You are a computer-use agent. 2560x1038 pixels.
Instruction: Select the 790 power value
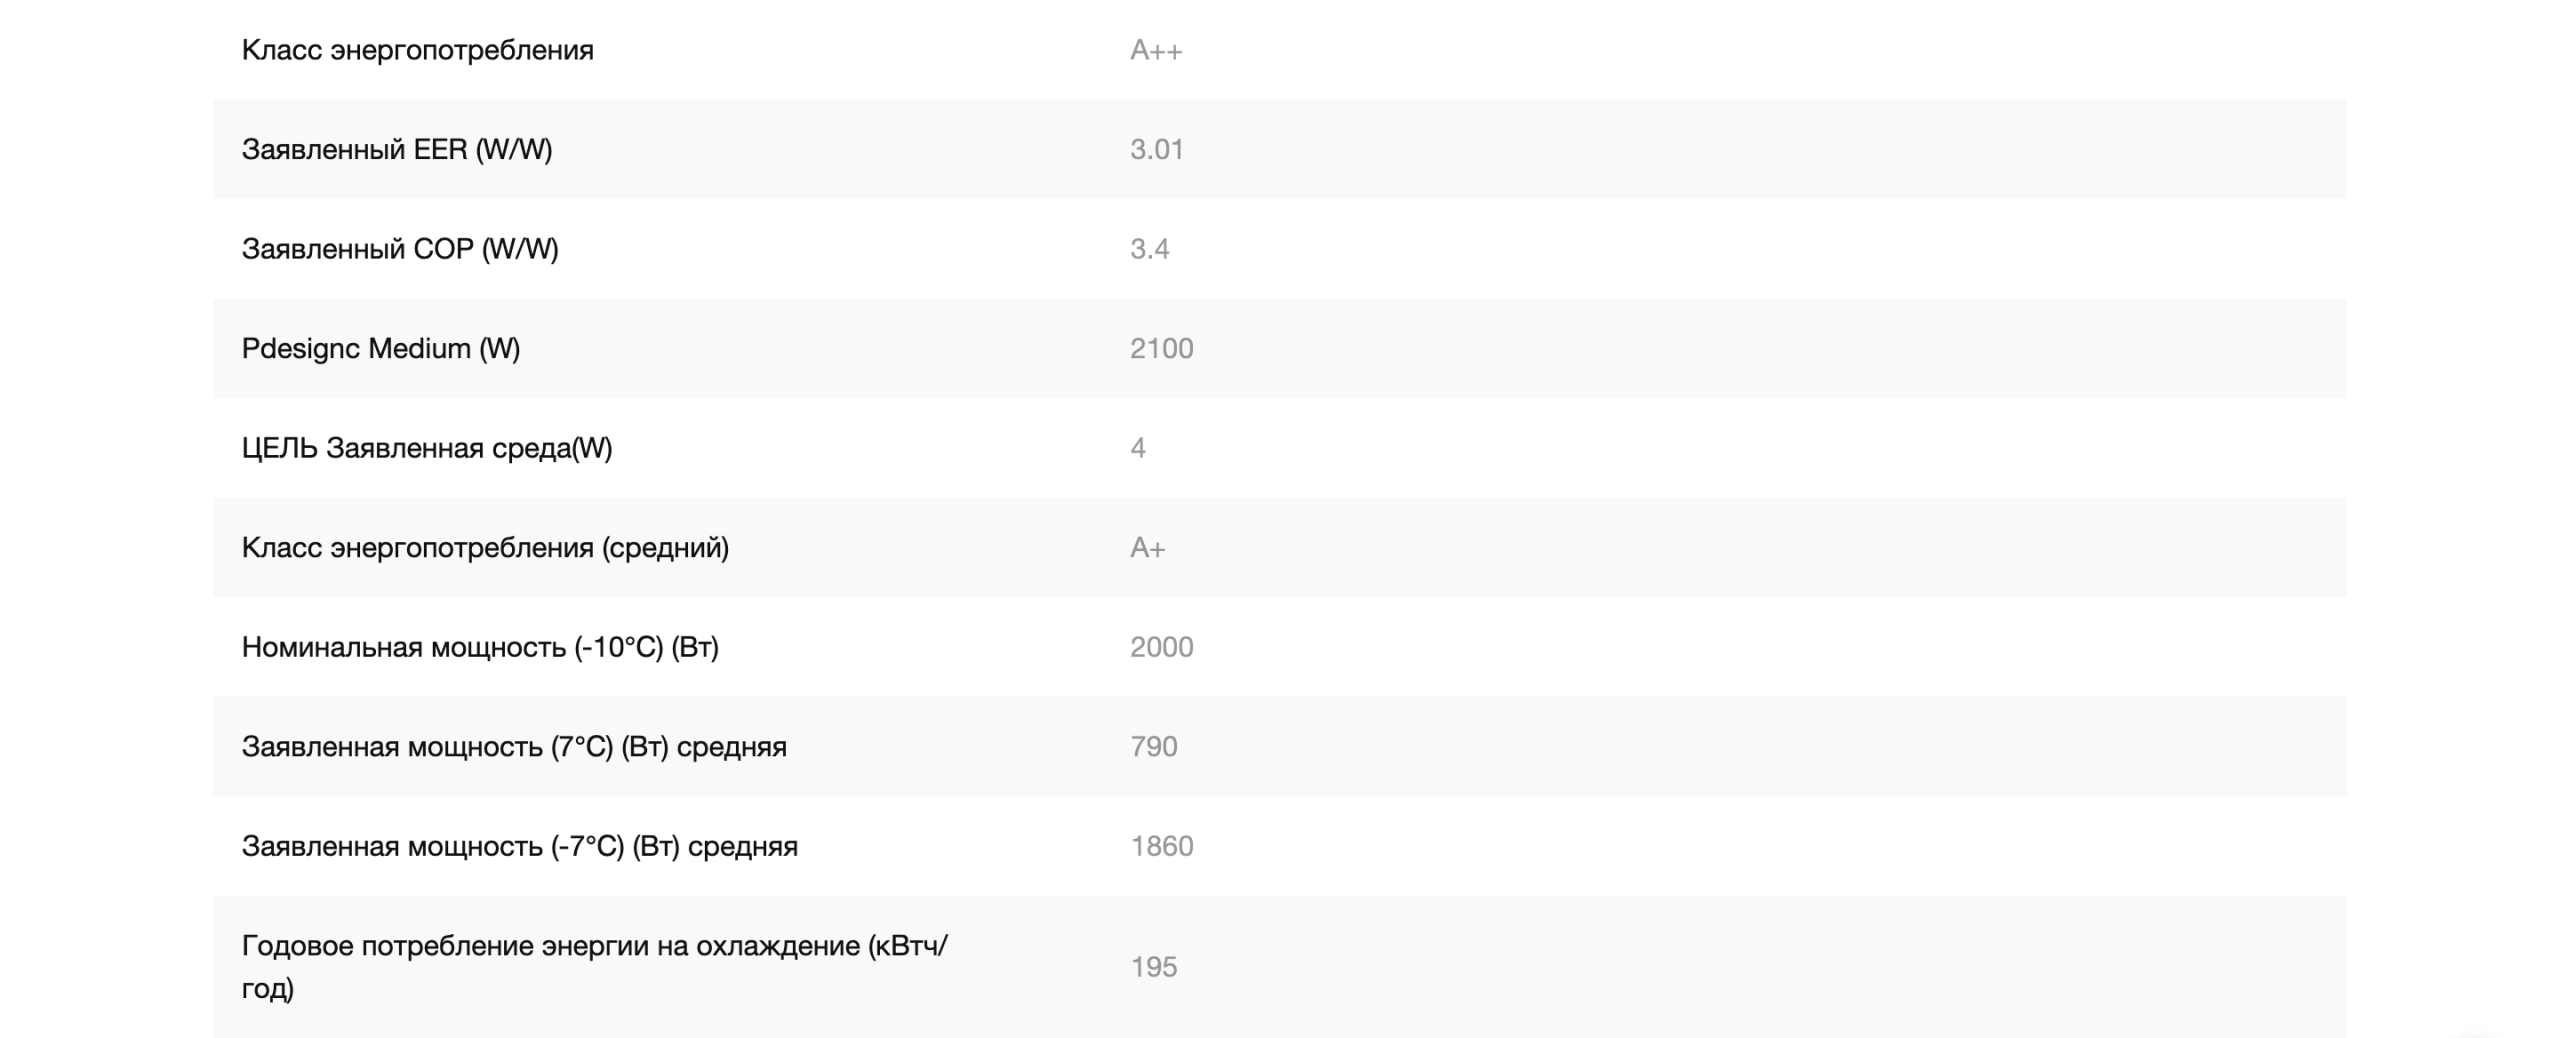coord(1154,746)
